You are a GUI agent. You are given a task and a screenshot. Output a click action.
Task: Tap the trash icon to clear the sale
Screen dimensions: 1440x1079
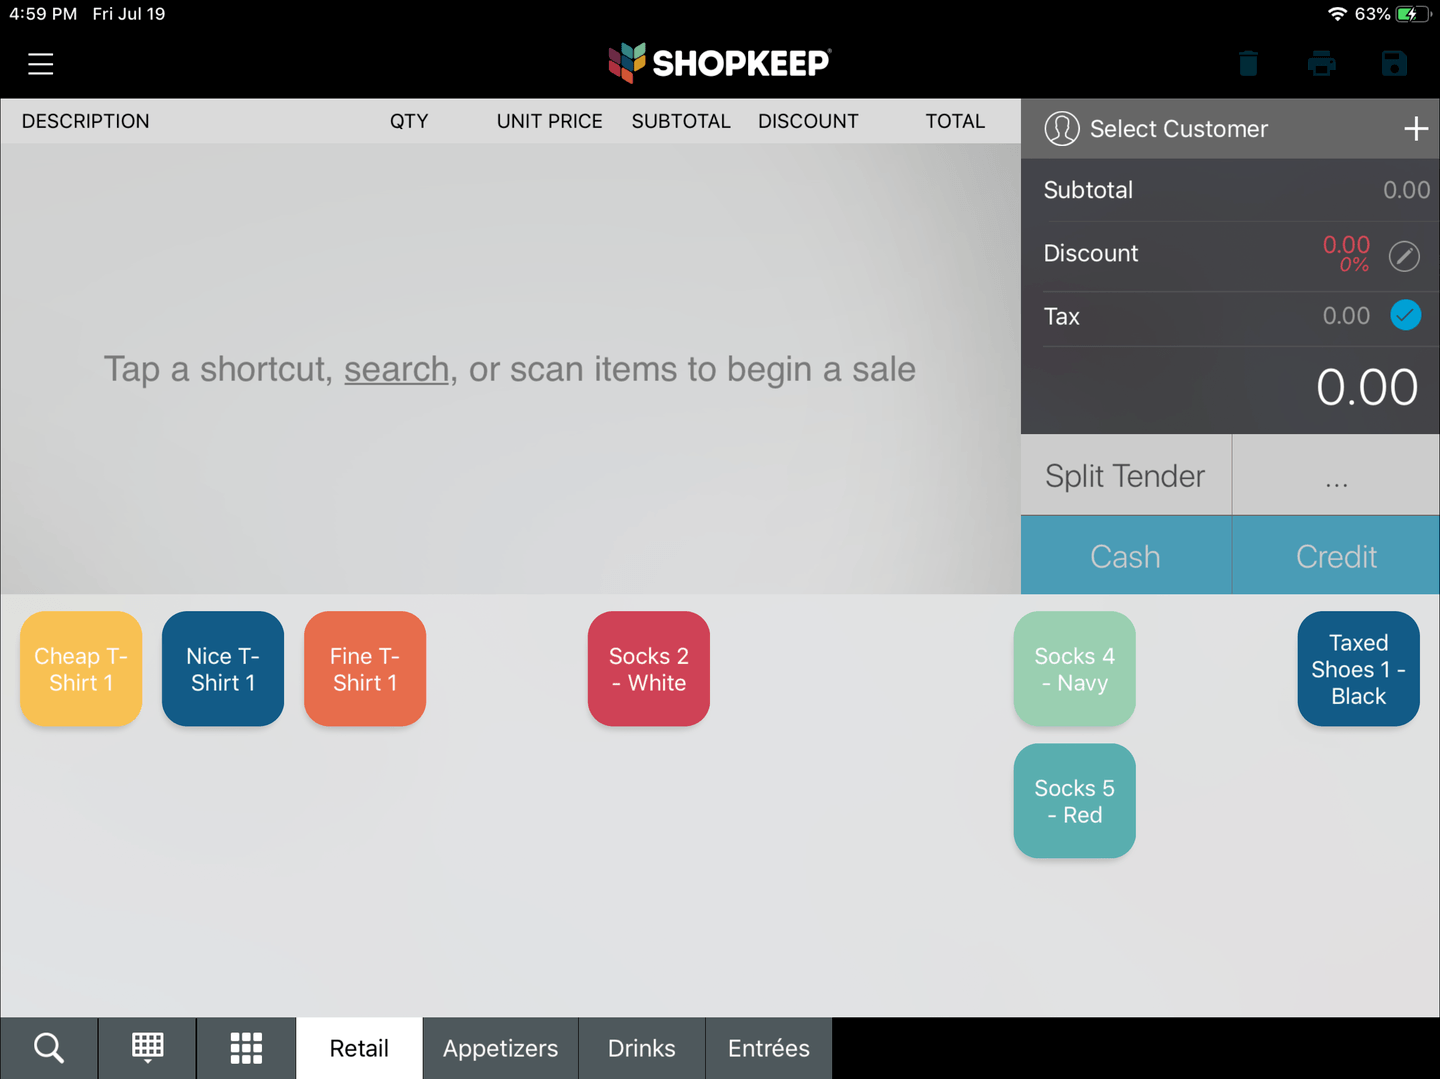[1247, 63]
